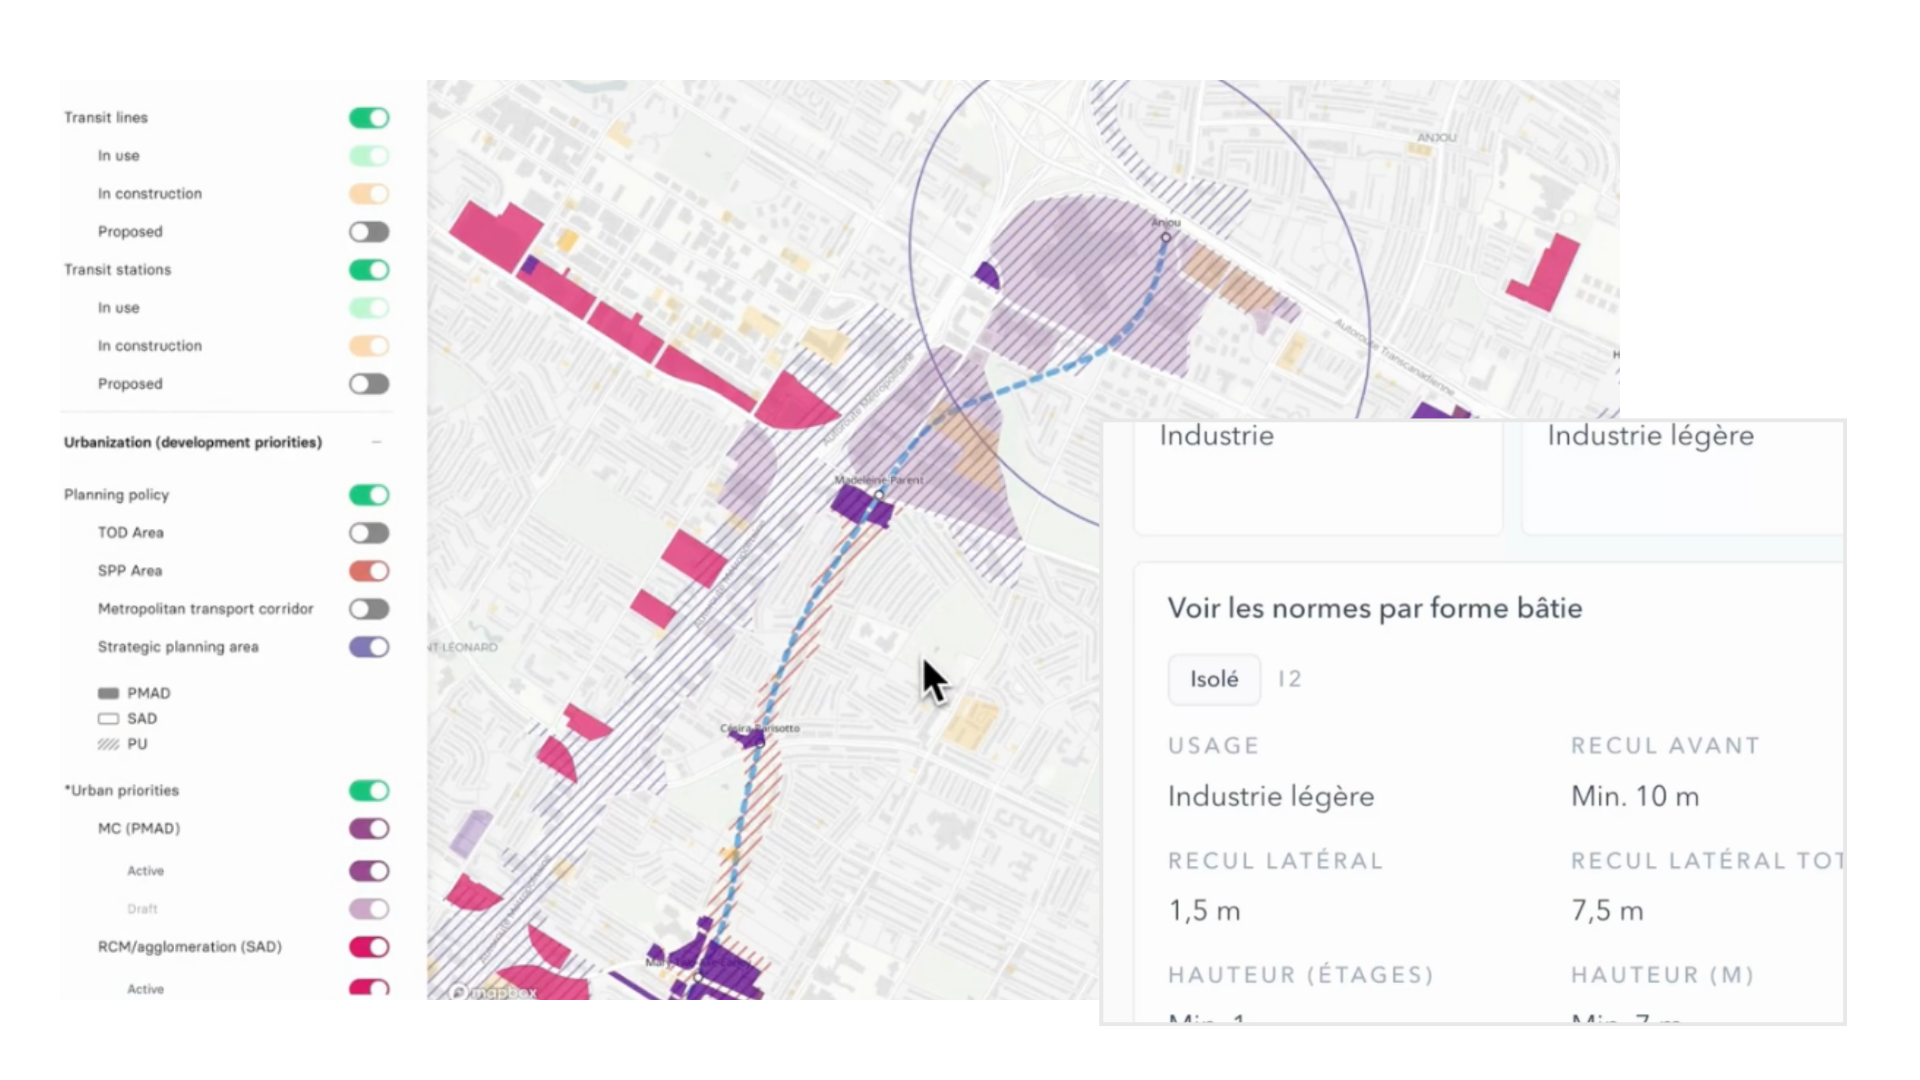The width and height of the screenshot is (1920, 1080).
Task: Collapse the Urbanization (development priorities) section
Action: (376, 442)
